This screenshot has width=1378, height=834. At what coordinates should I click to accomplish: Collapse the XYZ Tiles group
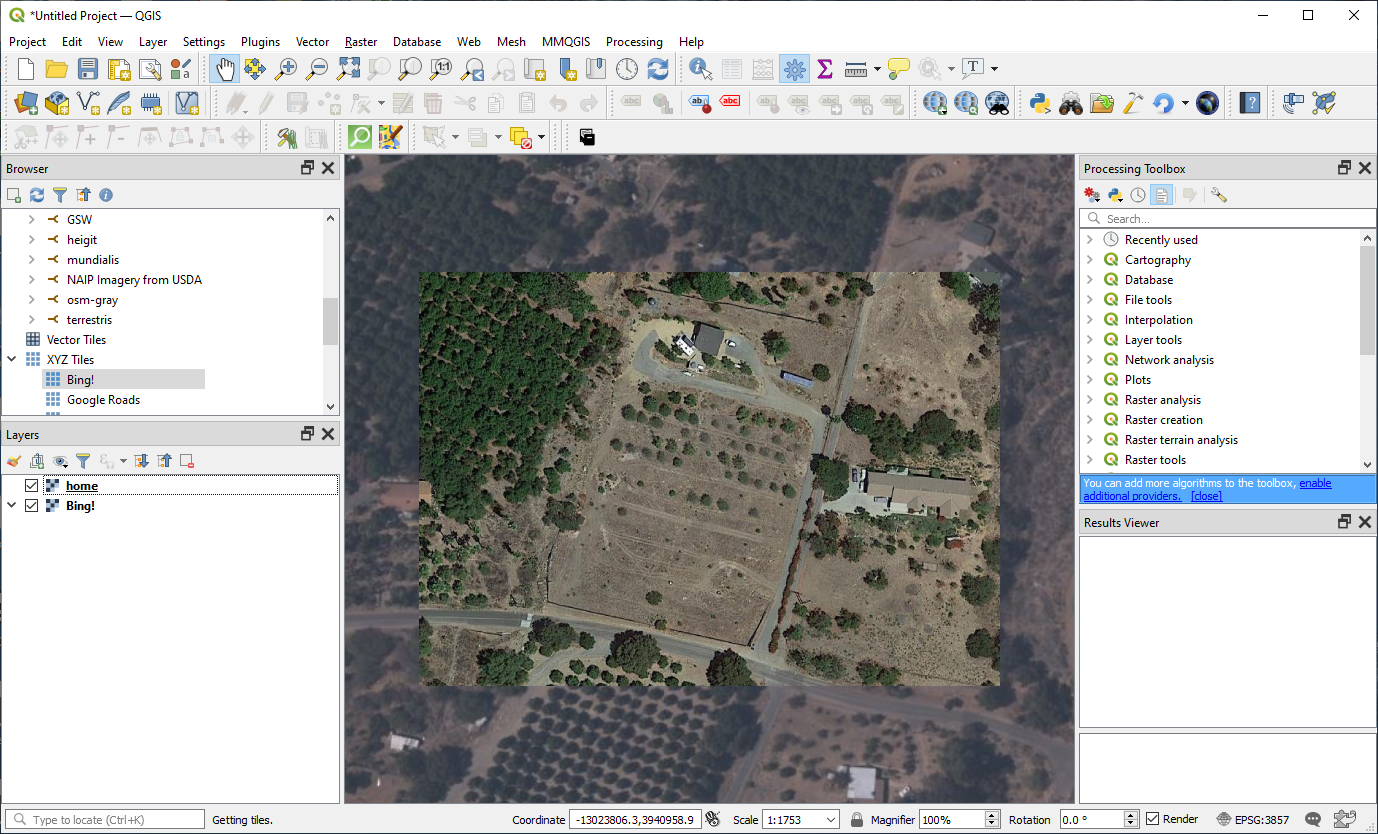pos(12,359)
